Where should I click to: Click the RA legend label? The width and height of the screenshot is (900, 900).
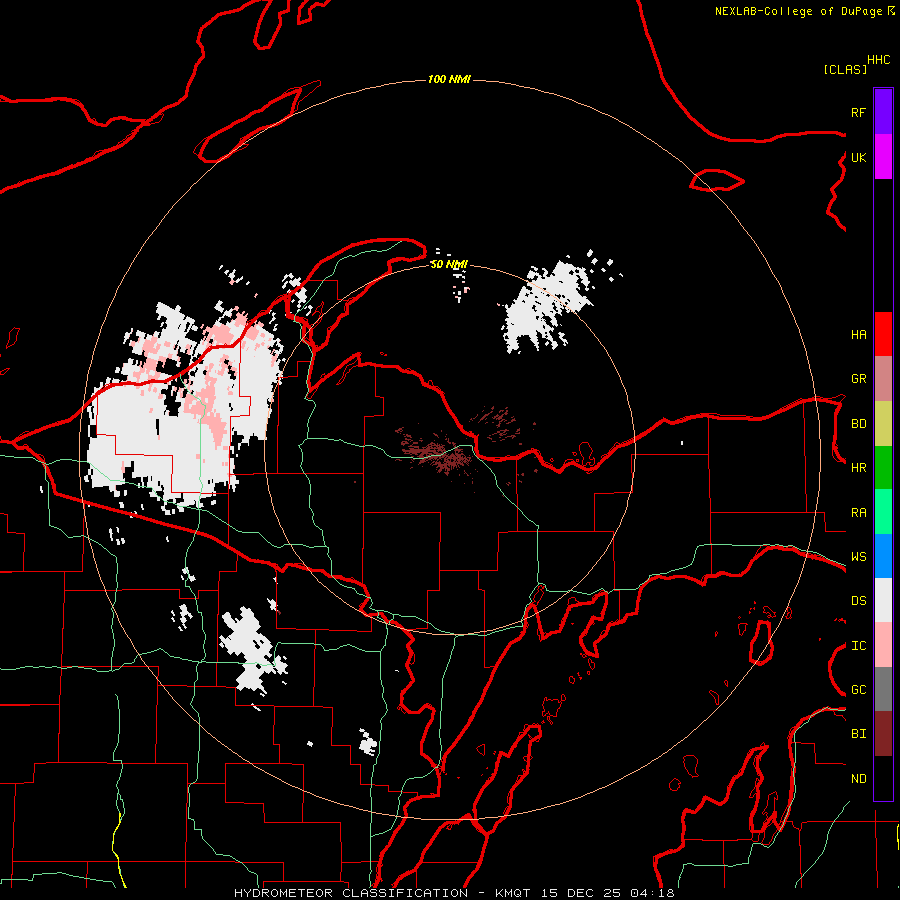pyautogui.click(x=858, y=513)
